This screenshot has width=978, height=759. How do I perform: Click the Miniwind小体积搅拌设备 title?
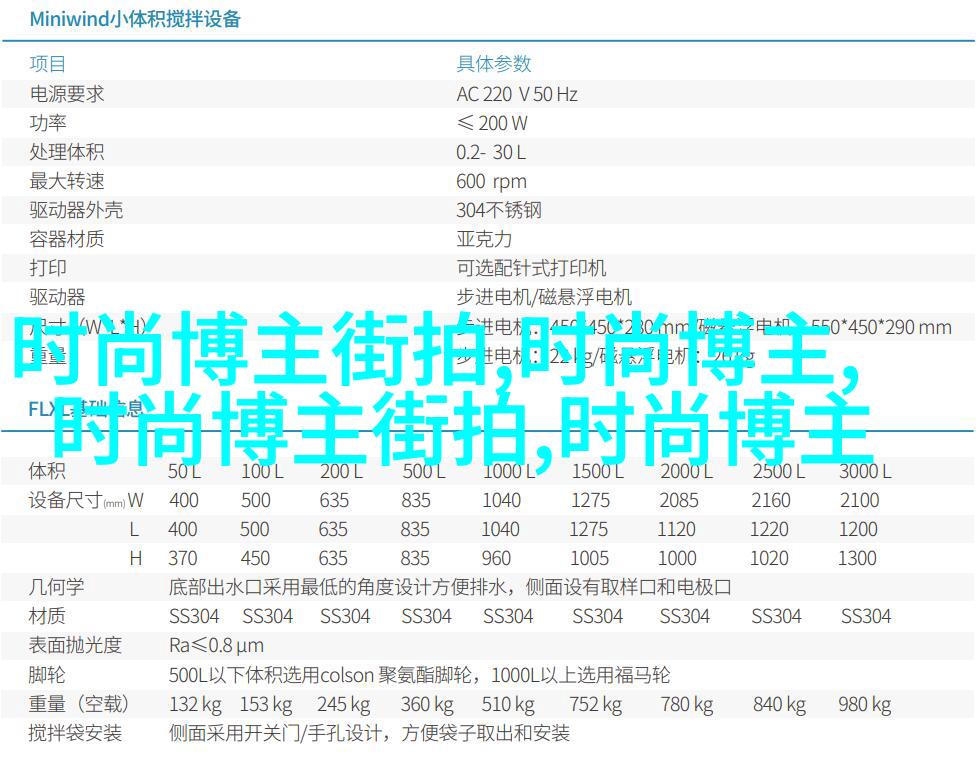(x=135, y=19)
